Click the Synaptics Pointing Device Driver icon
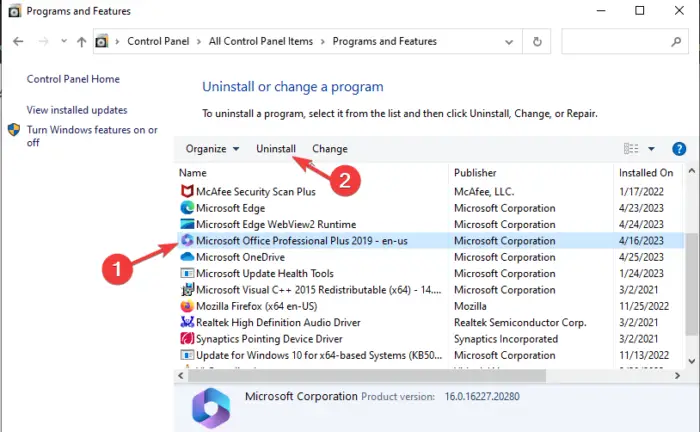700x432 pixels. (187, 339)
